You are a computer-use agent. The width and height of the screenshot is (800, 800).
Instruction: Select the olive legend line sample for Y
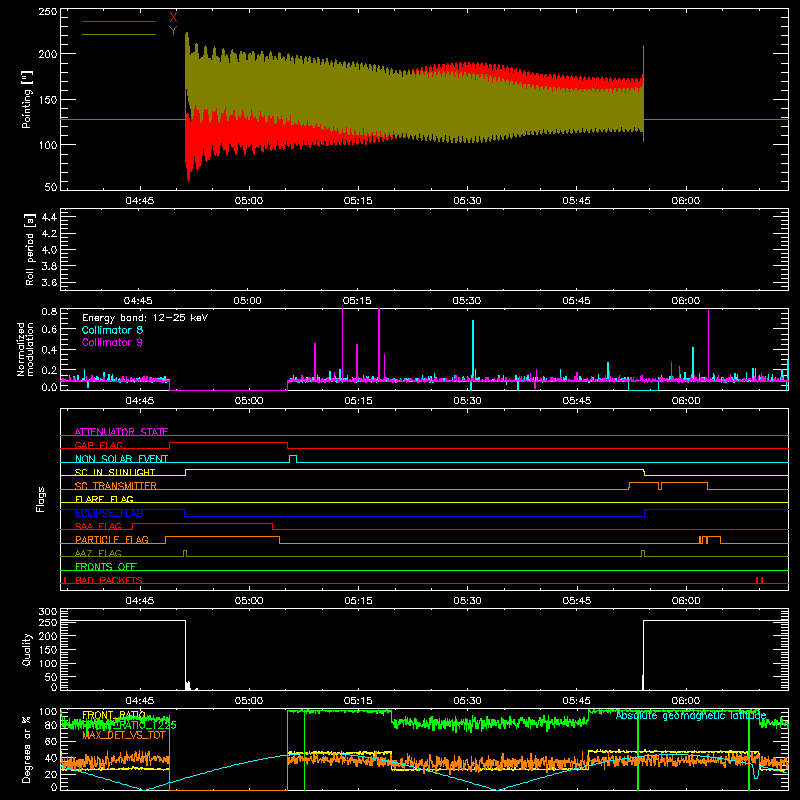pos(119,35)
